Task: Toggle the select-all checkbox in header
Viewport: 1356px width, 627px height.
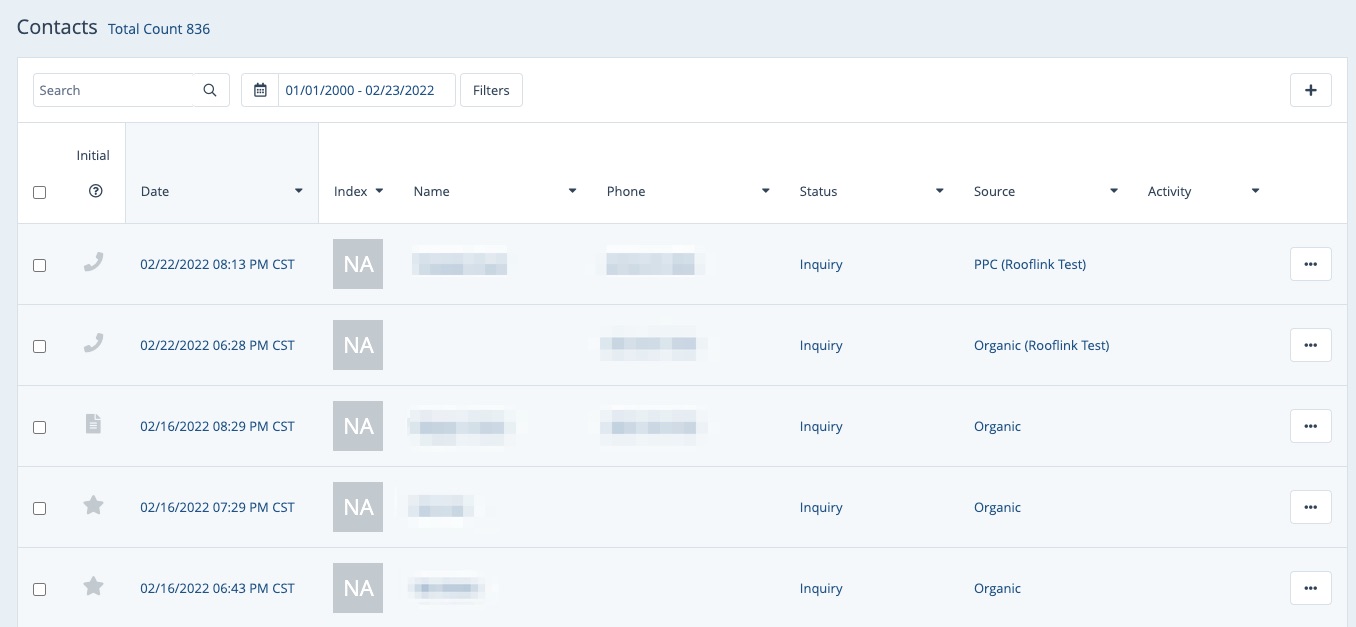Action: point(40,192)
